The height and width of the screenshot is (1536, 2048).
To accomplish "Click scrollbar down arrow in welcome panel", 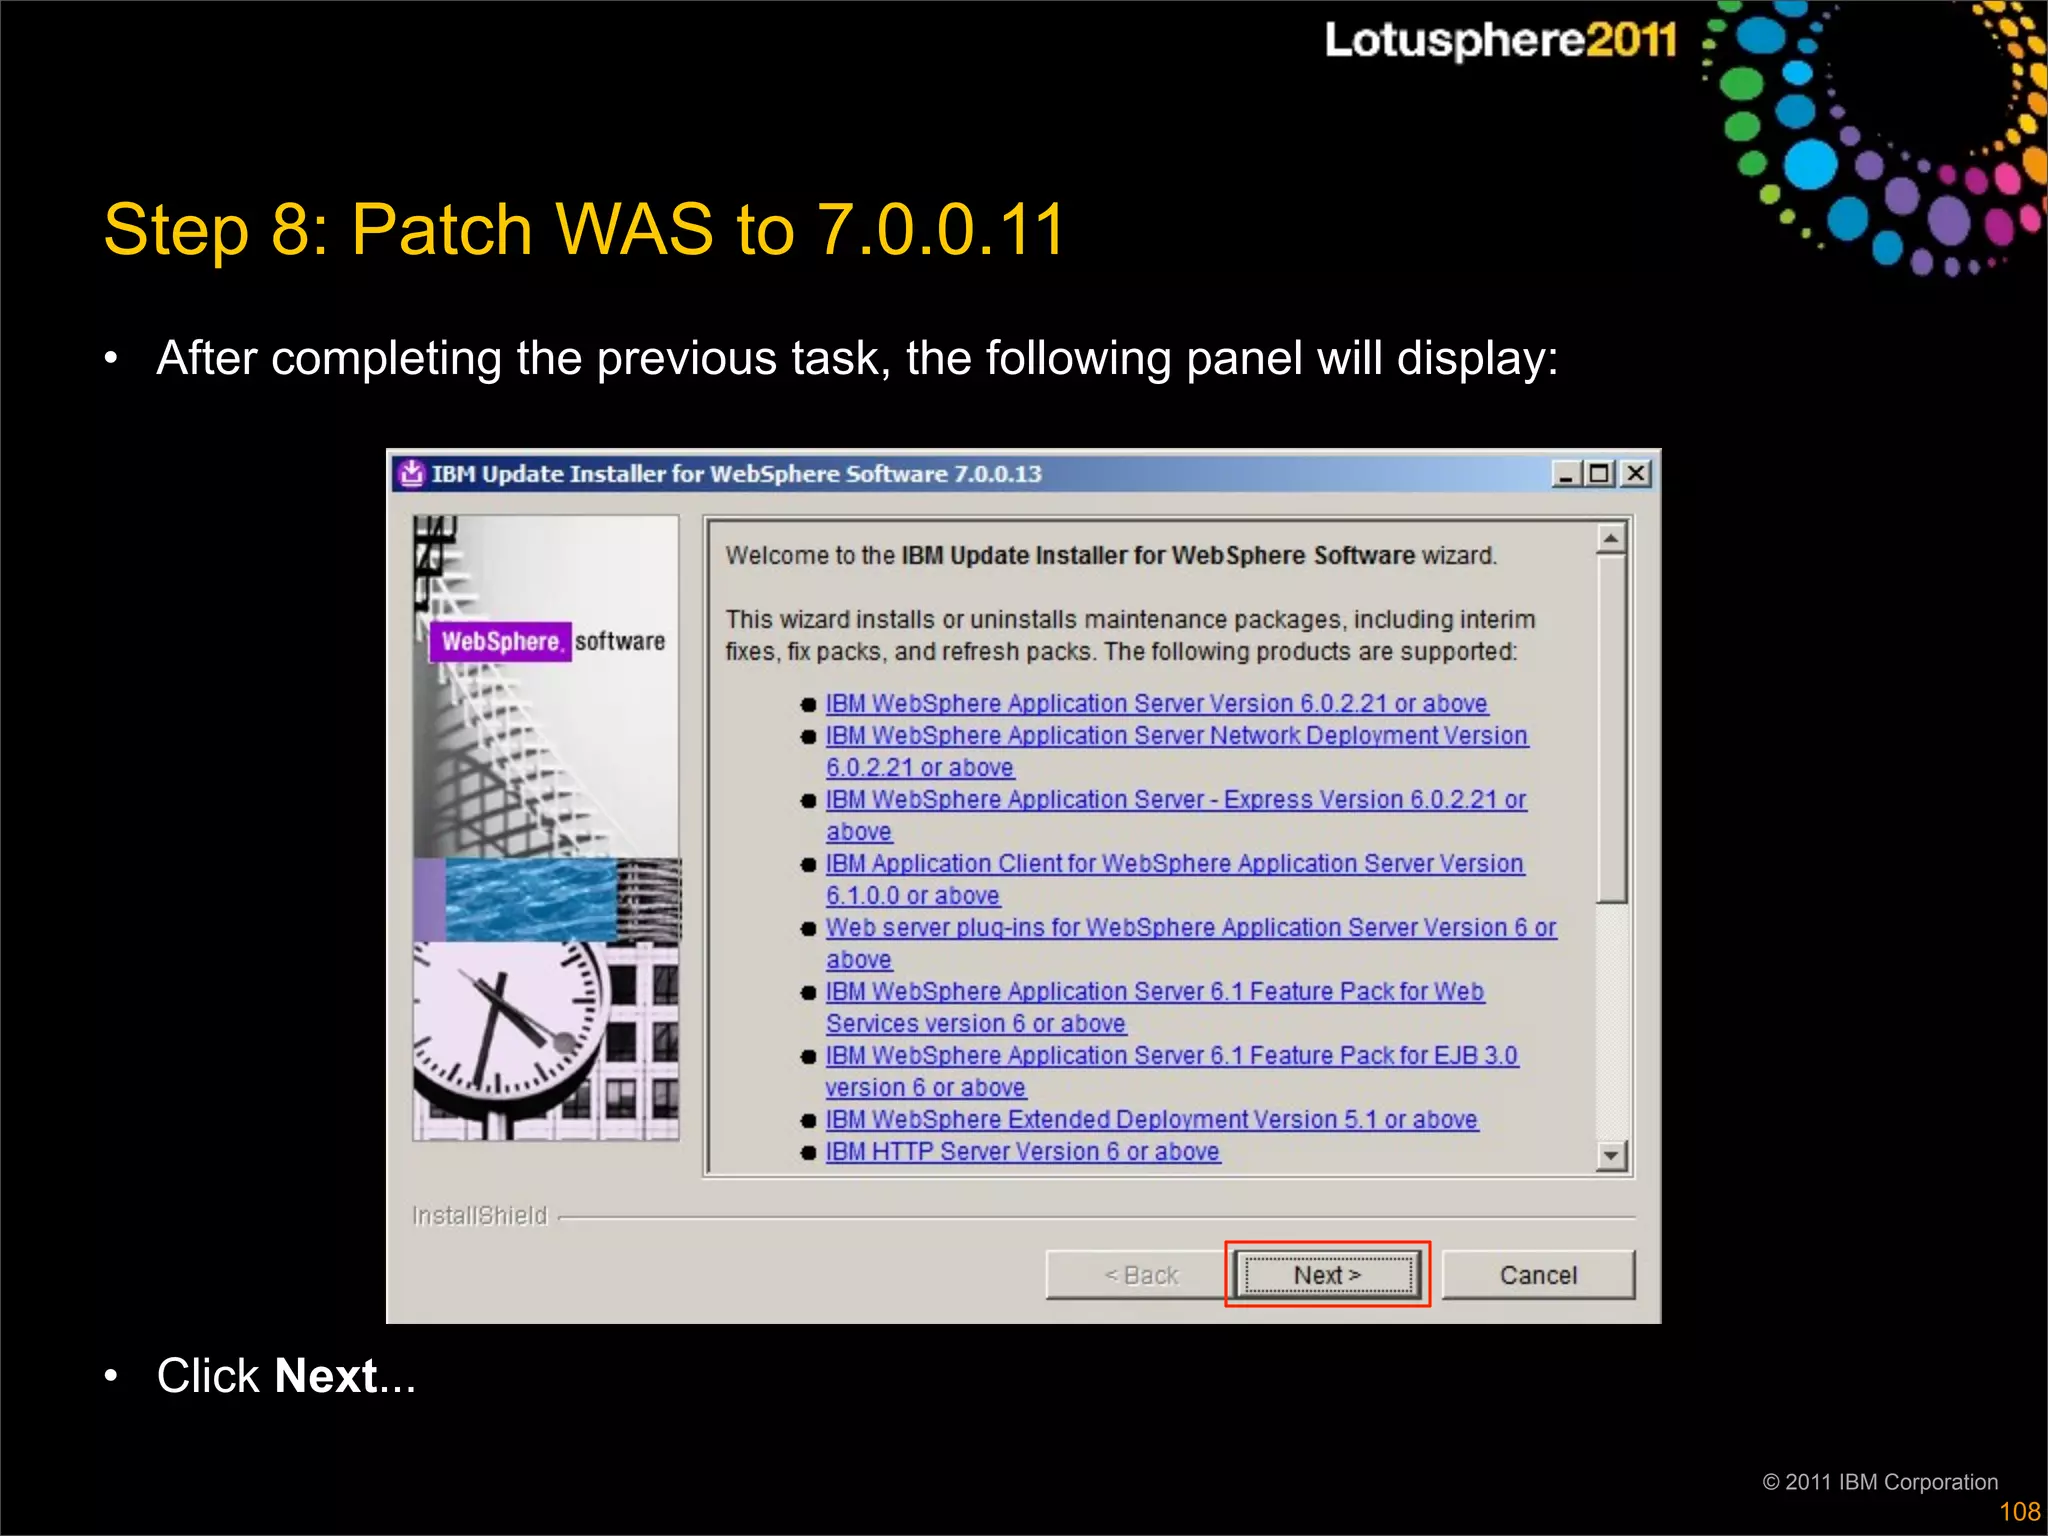I will click(1611, 1156).
